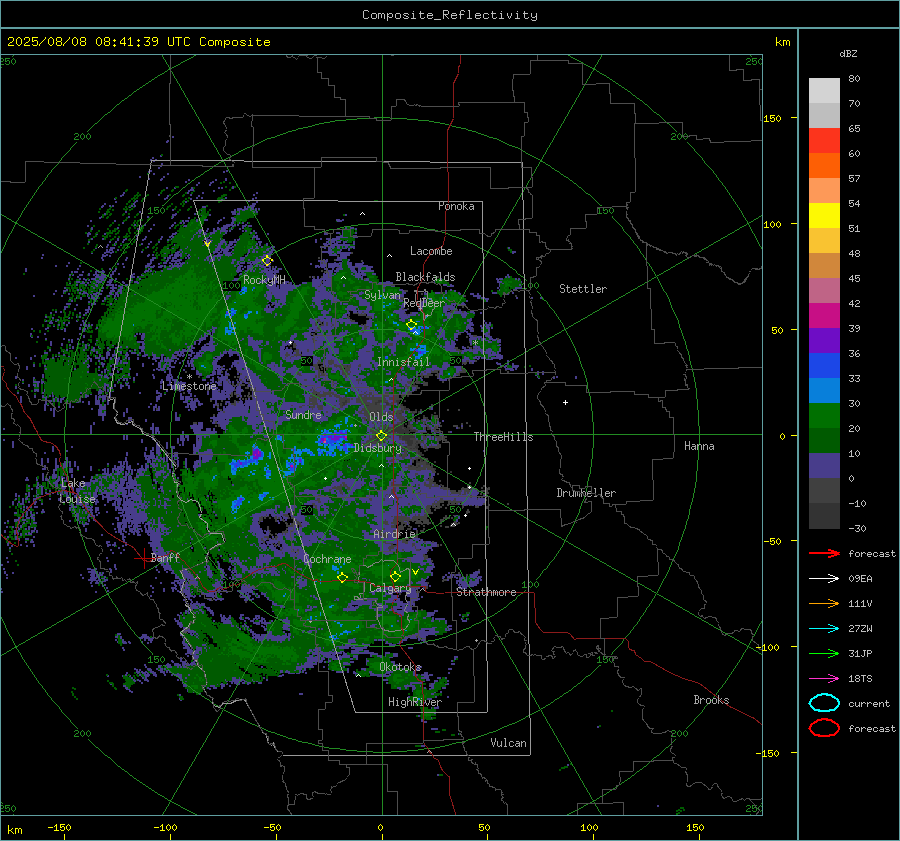This screenshot has height=841, width=900.
Task: Click the magenta 18TS arrow icon
Action: [824, 678]
